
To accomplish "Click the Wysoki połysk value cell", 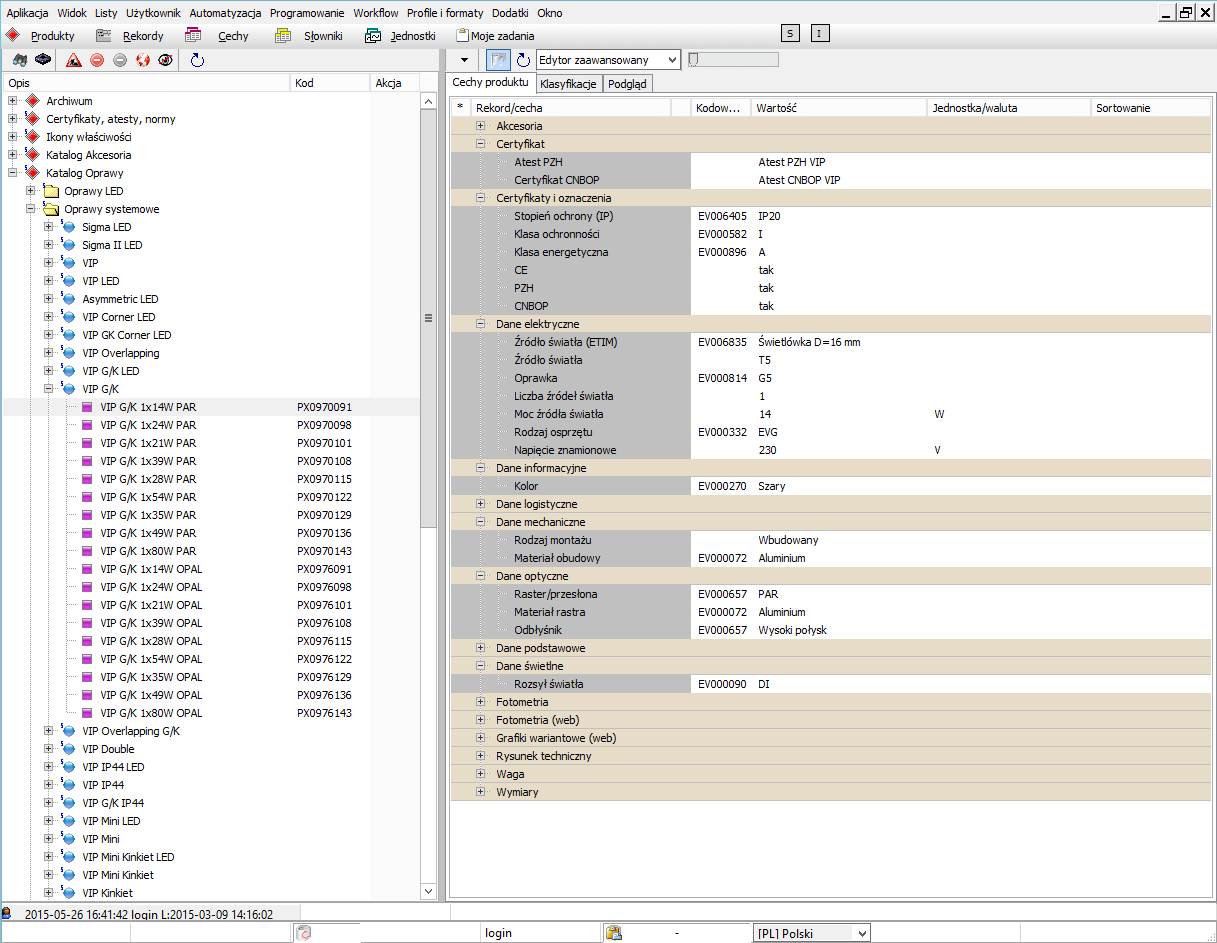I will tap(793, 630).
